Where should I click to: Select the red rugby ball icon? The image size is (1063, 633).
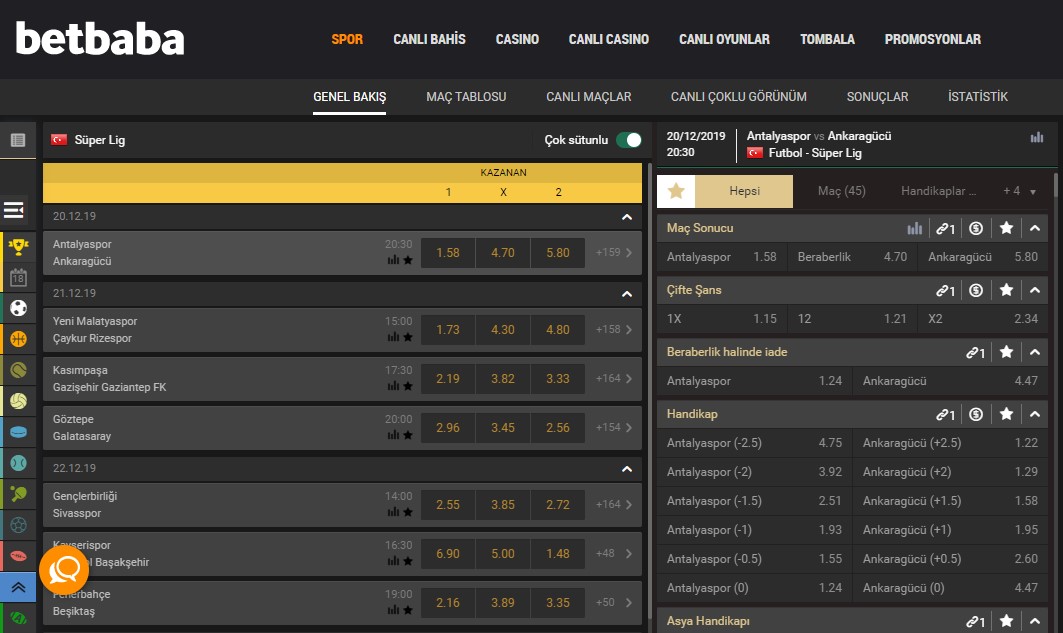pos(18,556)
